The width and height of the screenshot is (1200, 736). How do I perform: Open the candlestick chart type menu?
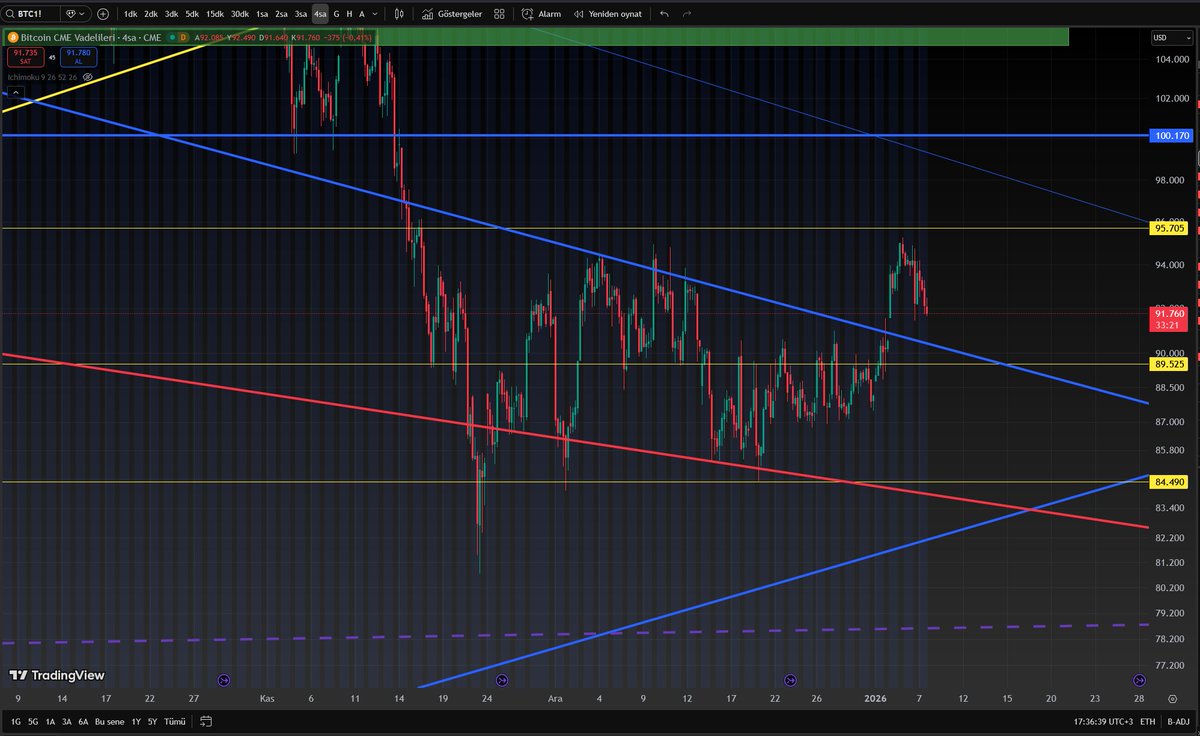[x=400, y=14]
